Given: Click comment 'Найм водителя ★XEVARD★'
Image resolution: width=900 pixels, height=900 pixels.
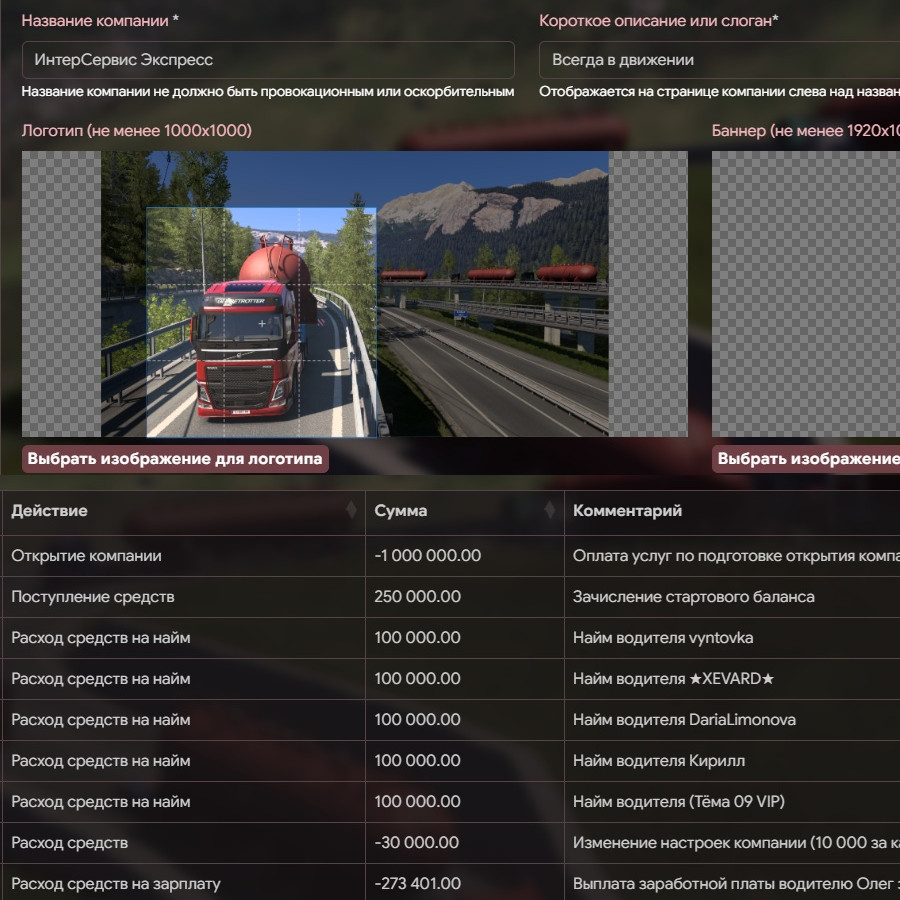Looking at the screenshot, I should [x=673, y=678].
